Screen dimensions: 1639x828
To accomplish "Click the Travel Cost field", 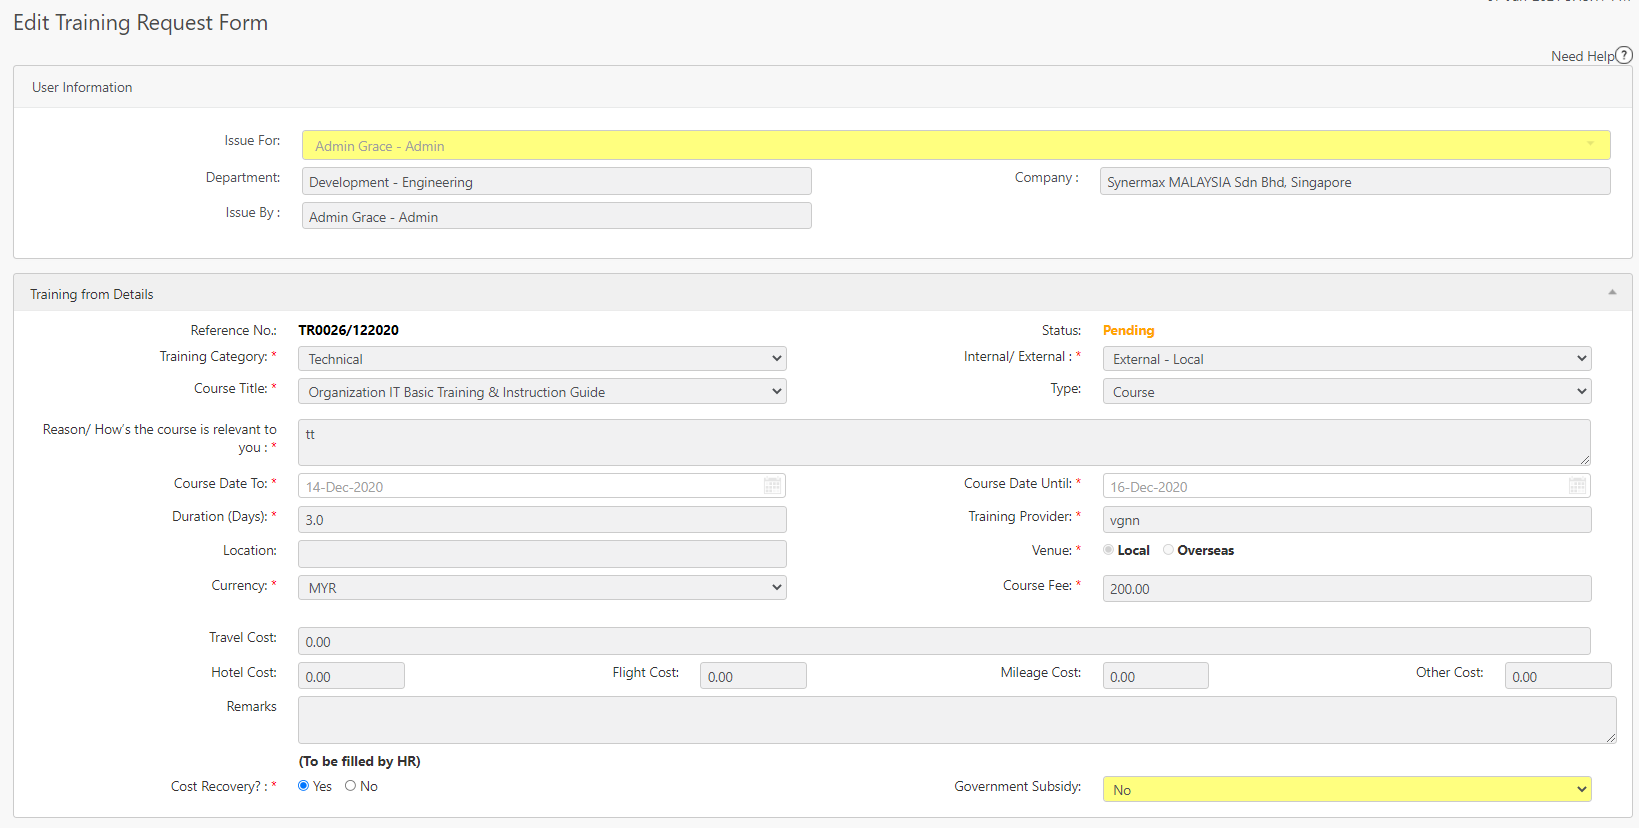I will pos(944,641).
